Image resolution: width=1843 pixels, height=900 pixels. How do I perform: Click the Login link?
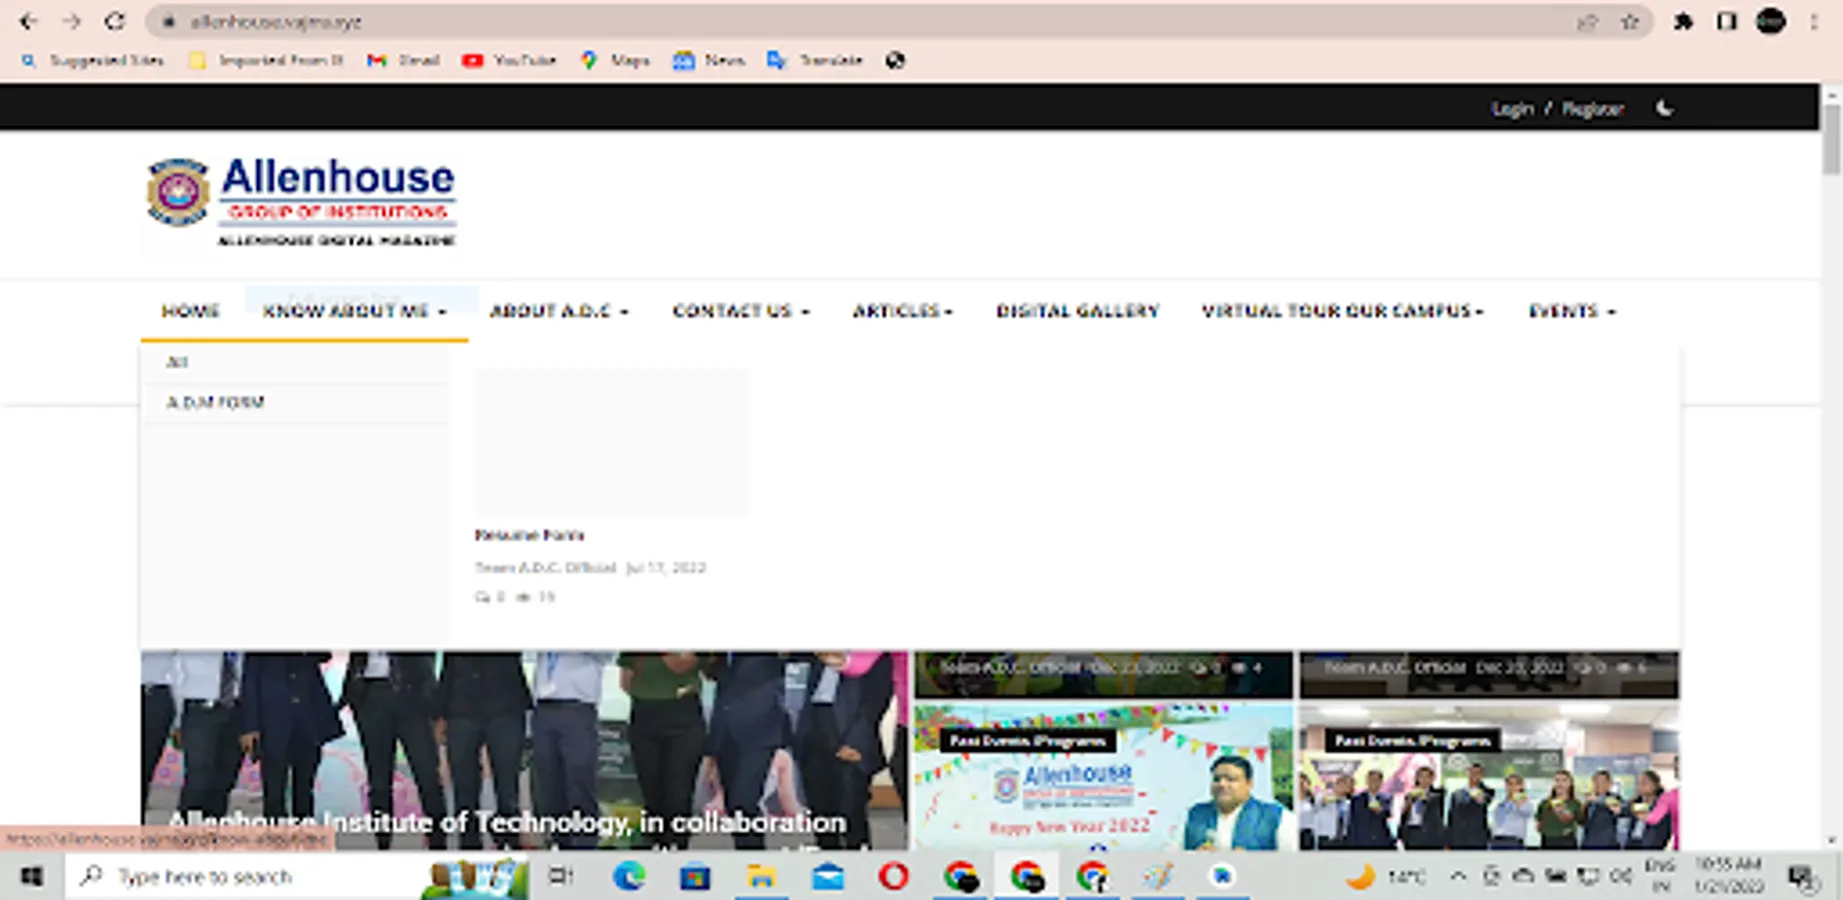(x=1512, y=108)
